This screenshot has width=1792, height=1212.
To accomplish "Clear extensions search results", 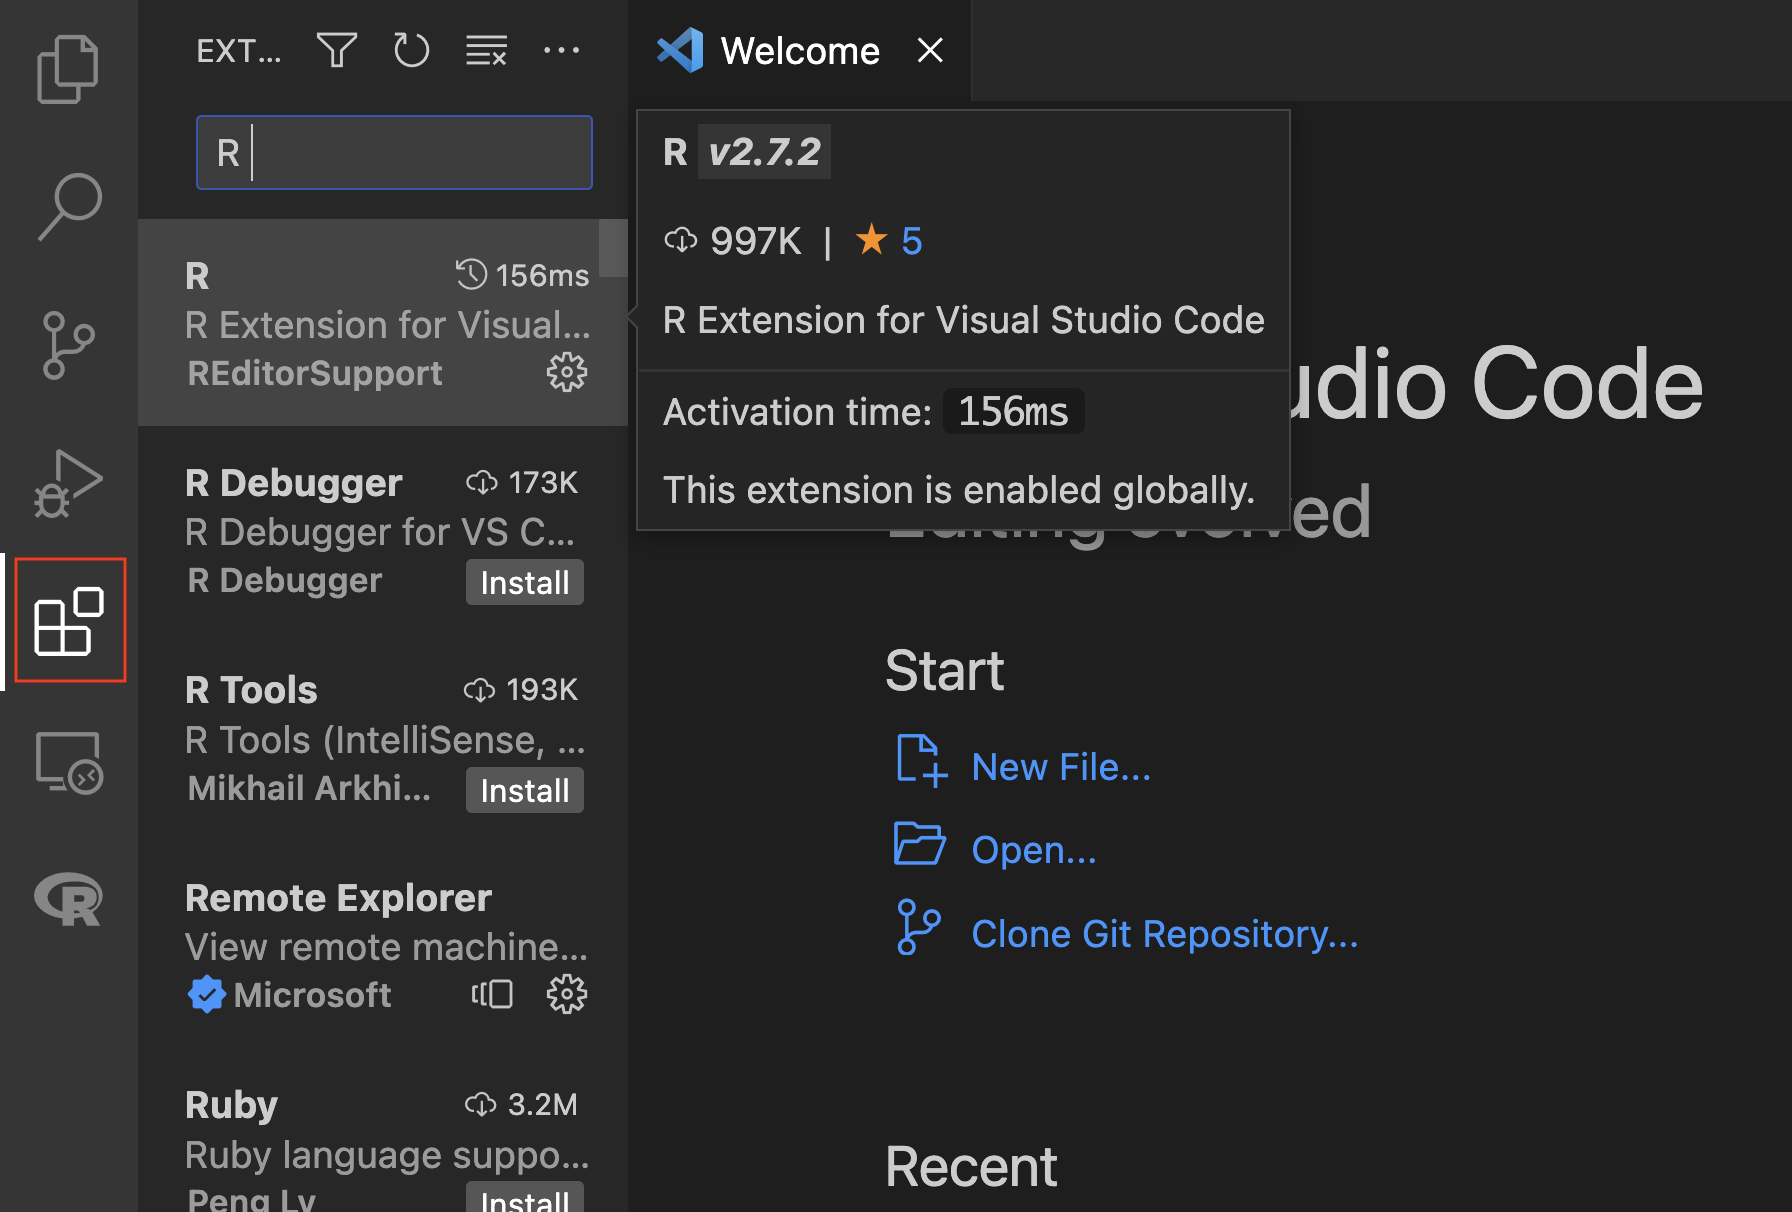I will point(486,50).
